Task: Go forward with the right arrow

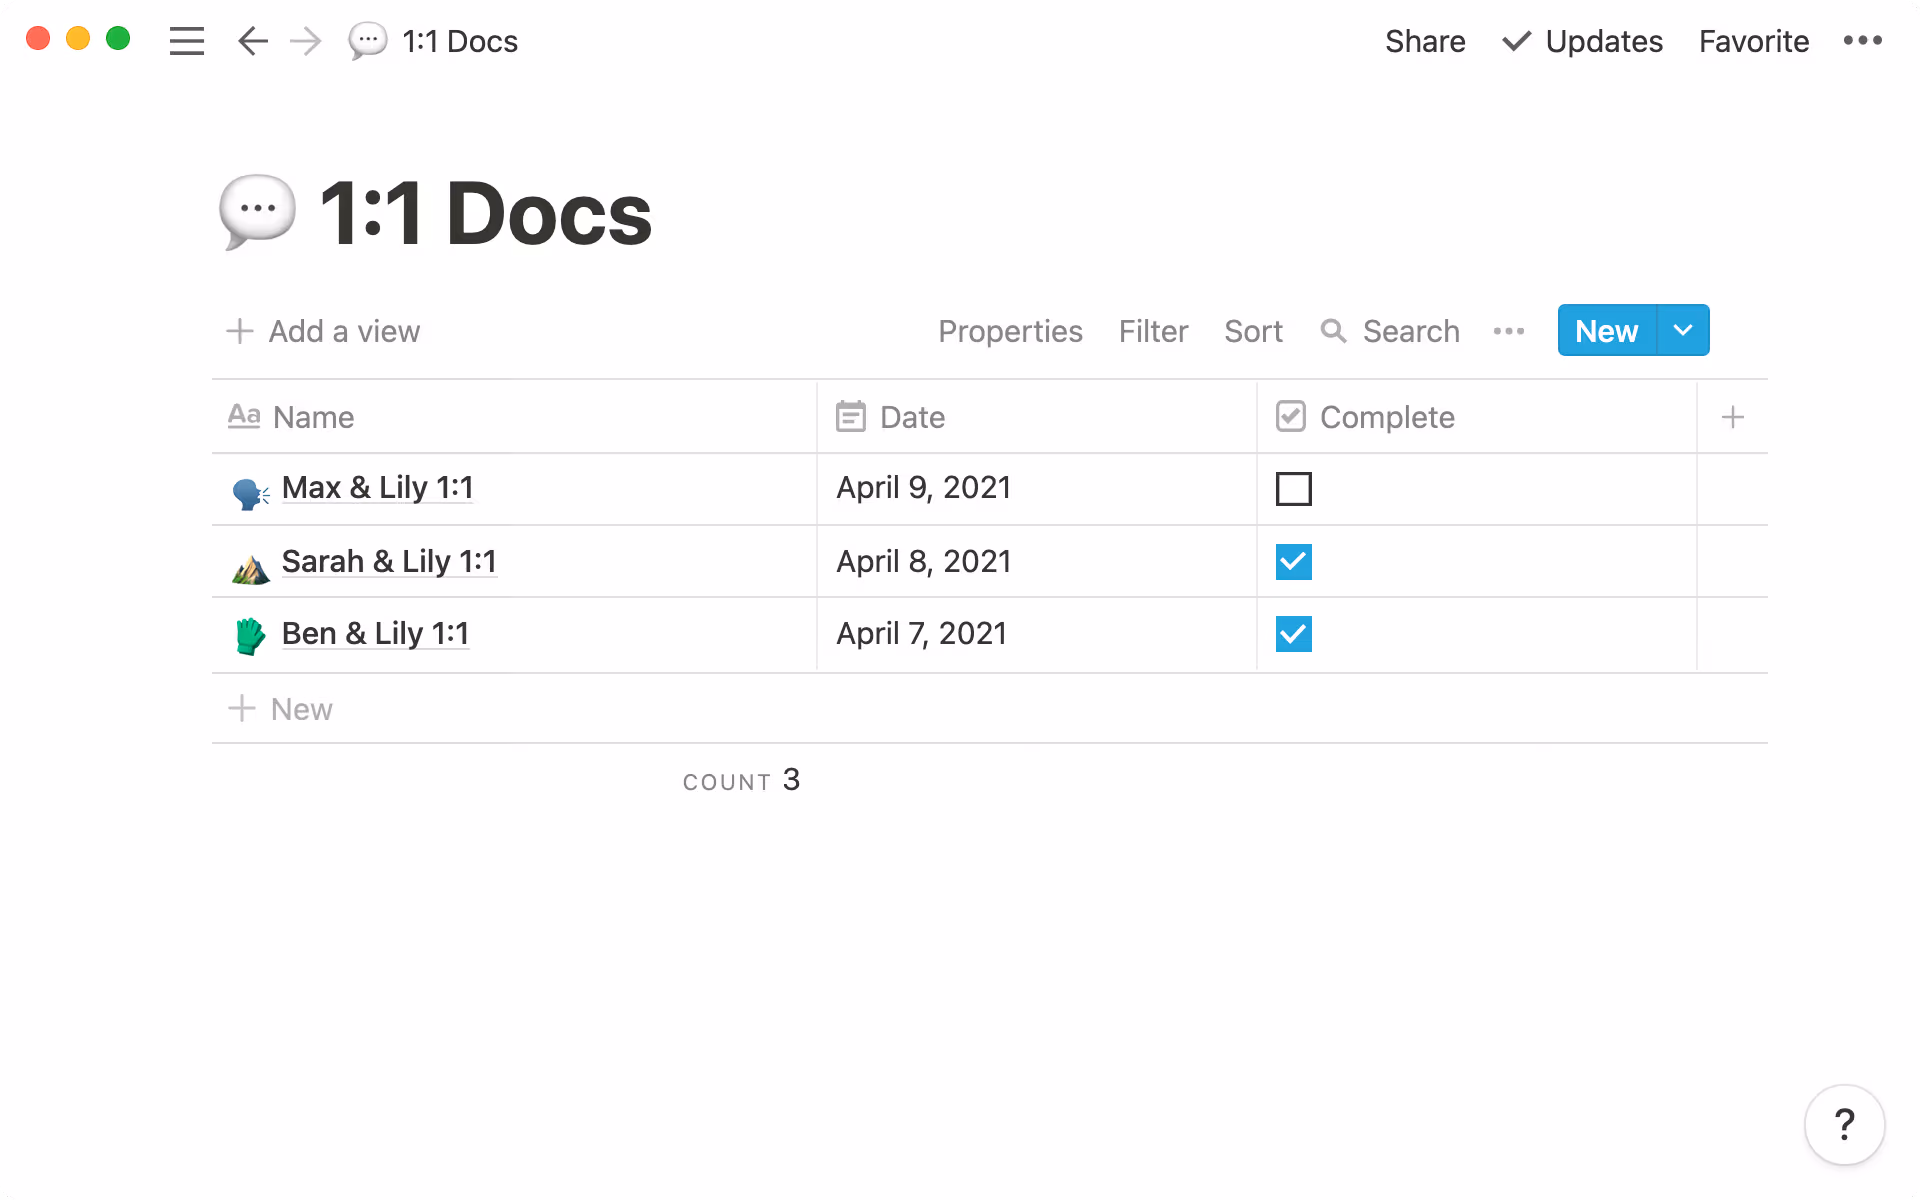Action: [305, 41]
